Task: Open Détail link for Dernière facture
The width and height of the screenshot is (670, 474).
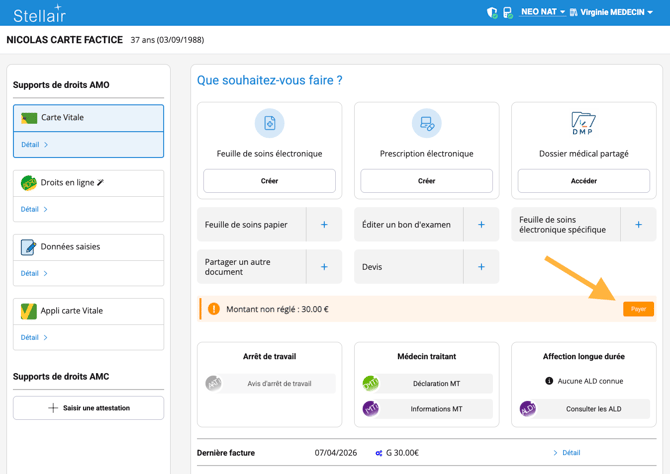Action: click(567, 453)
